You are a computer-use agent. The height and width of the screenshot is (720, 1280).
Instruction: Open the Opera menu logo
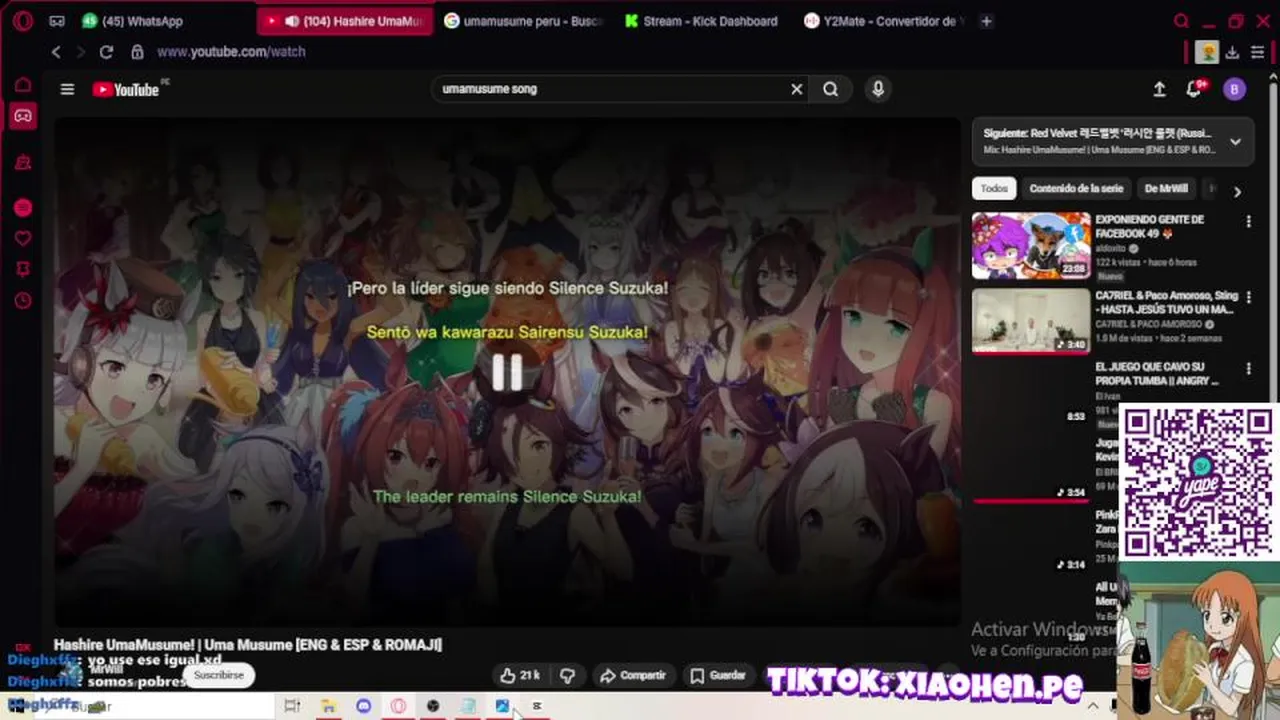(x=22, y=21)
